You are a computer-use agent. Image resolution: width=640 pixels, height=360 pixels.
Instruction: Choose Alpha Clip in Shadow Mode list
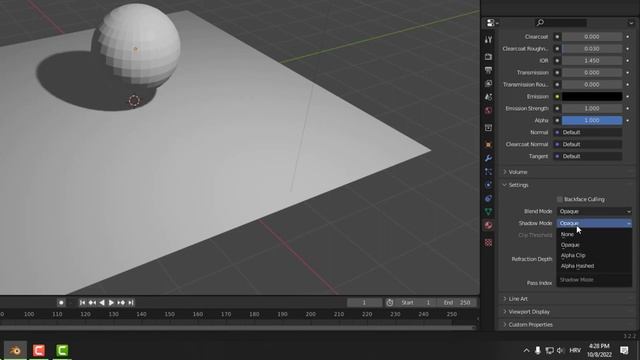(594, 256)
